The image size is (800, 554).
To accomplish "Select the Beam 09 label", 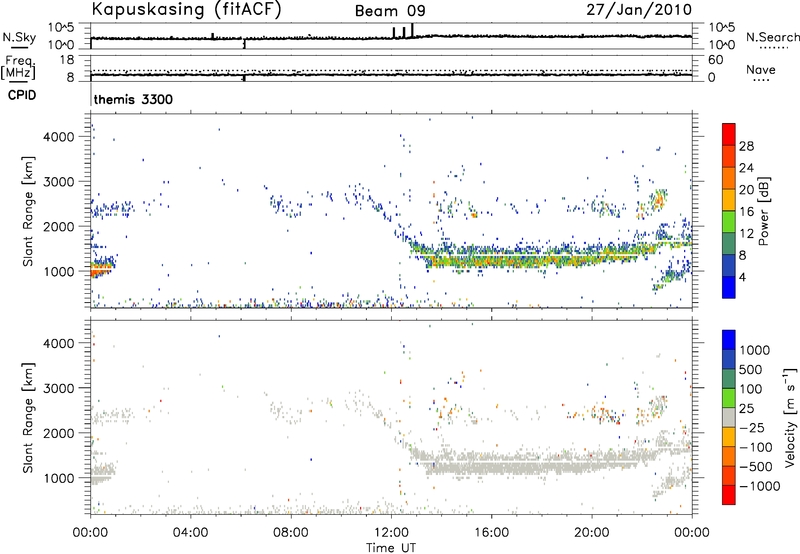I will [x=390, y=11].
